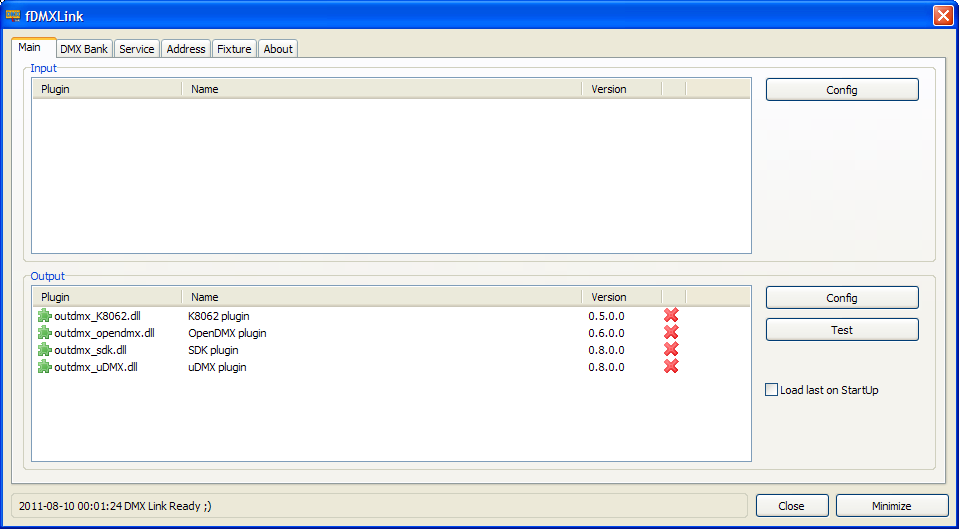Click the puzzle icon for outdmx_sdk.dll
Screen dimensions: 959x529
[x=44, y=350]
